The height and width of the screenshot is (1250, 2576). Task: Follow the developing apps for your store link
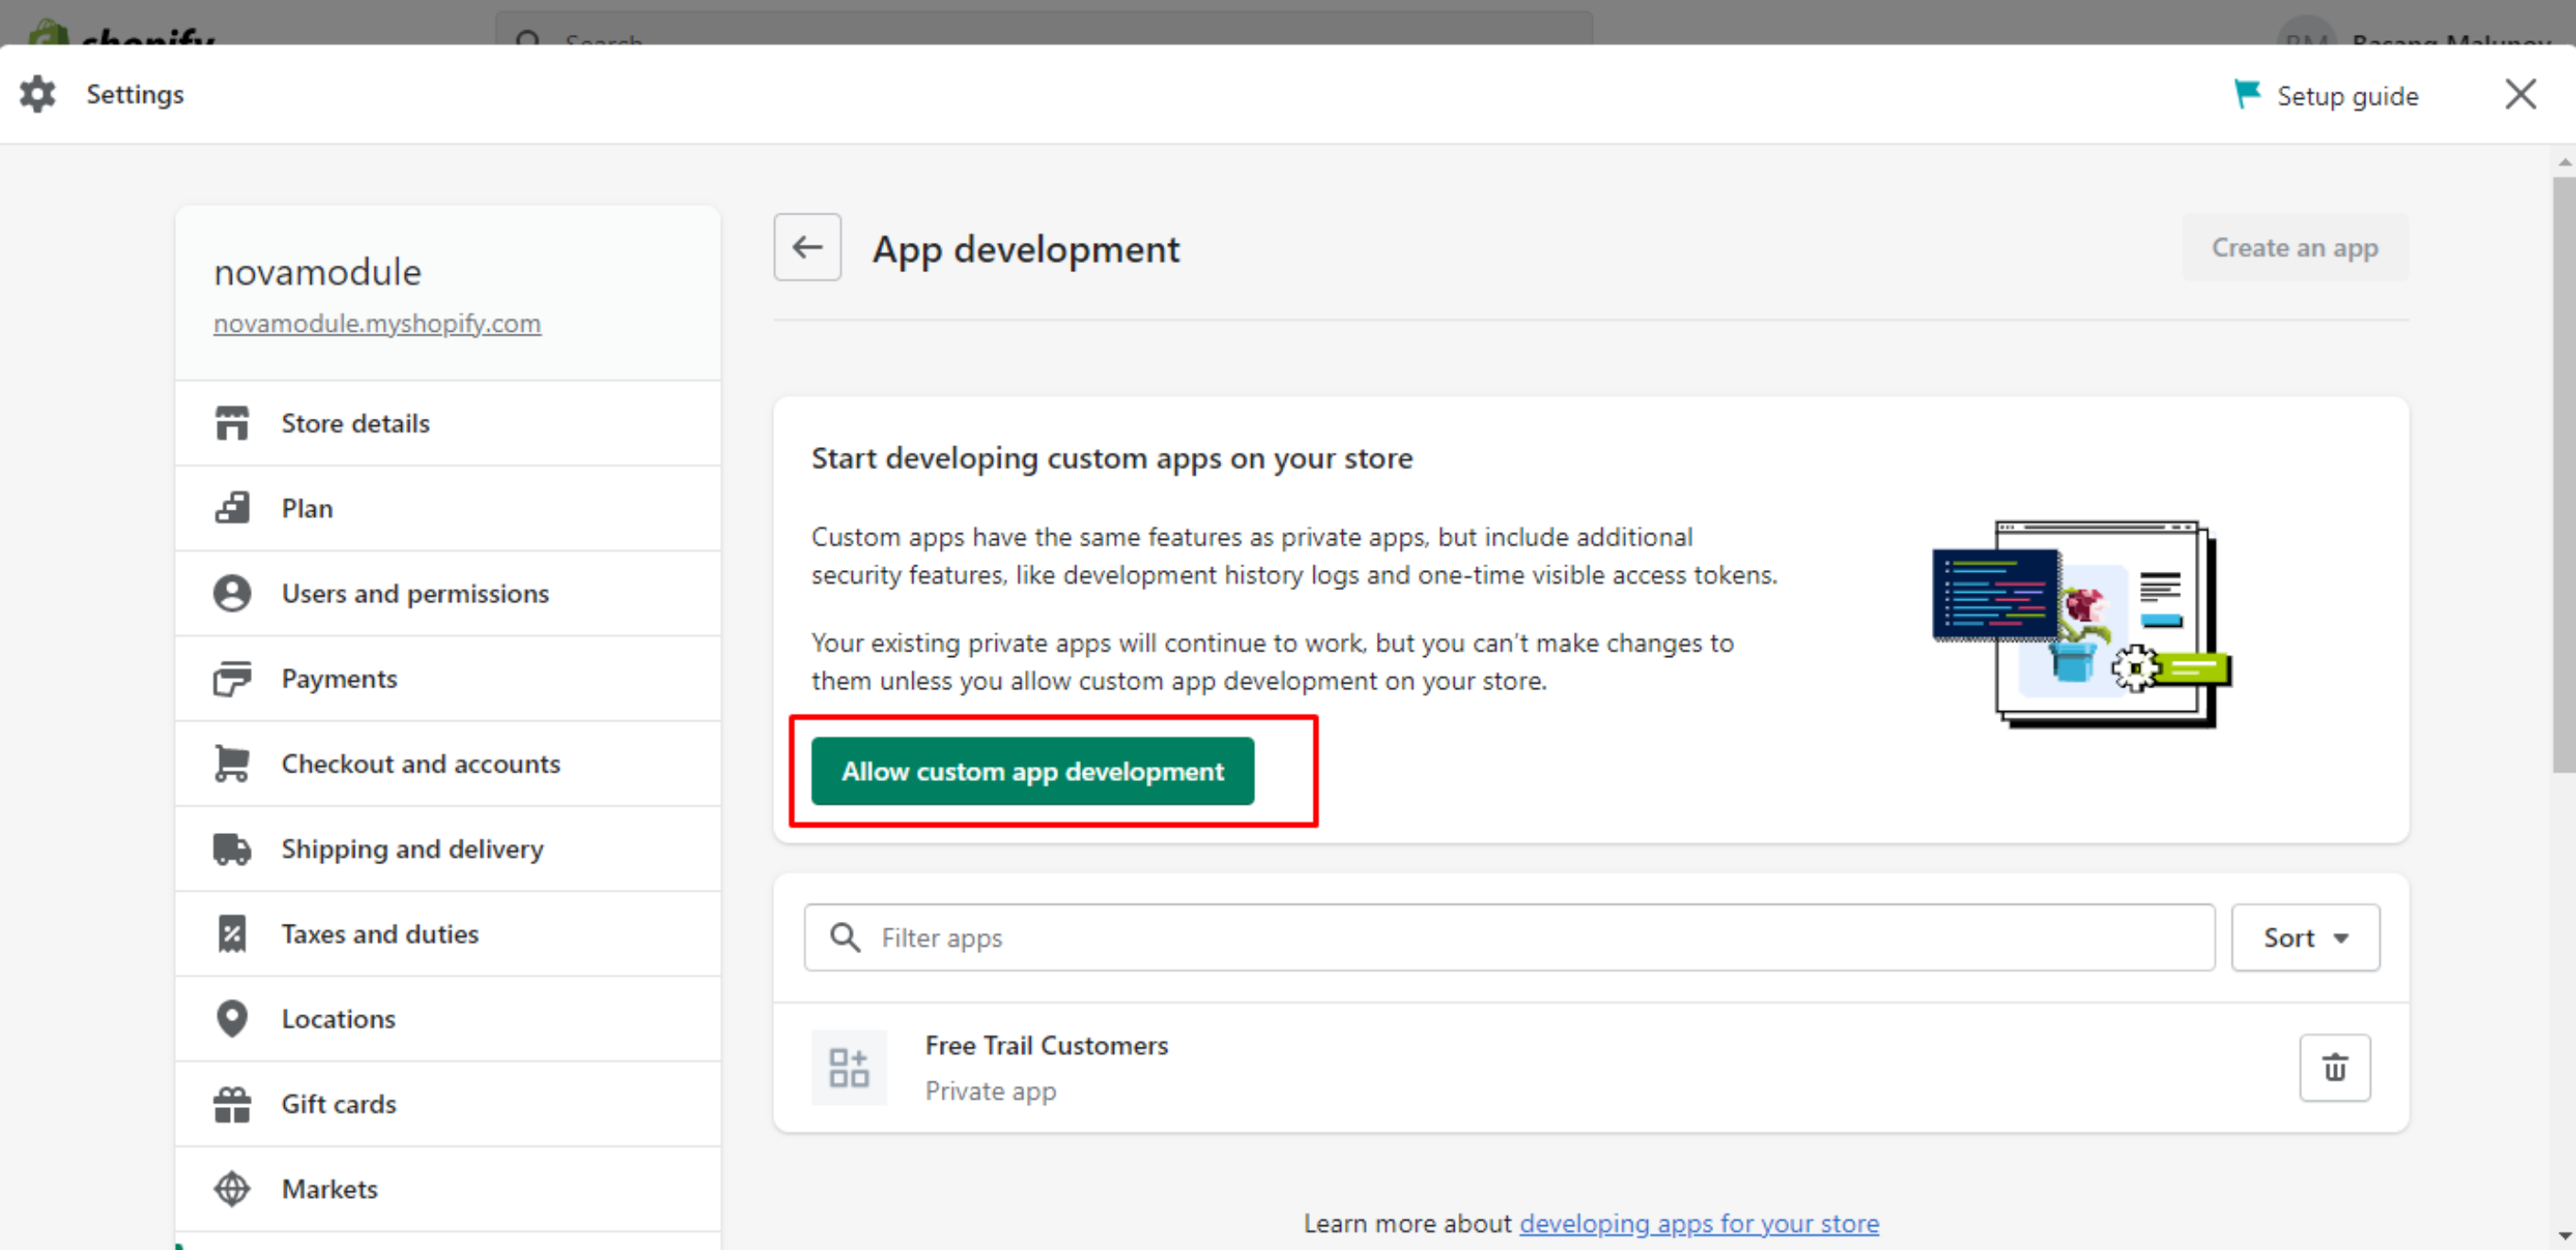click(x=1699, y=1223)
